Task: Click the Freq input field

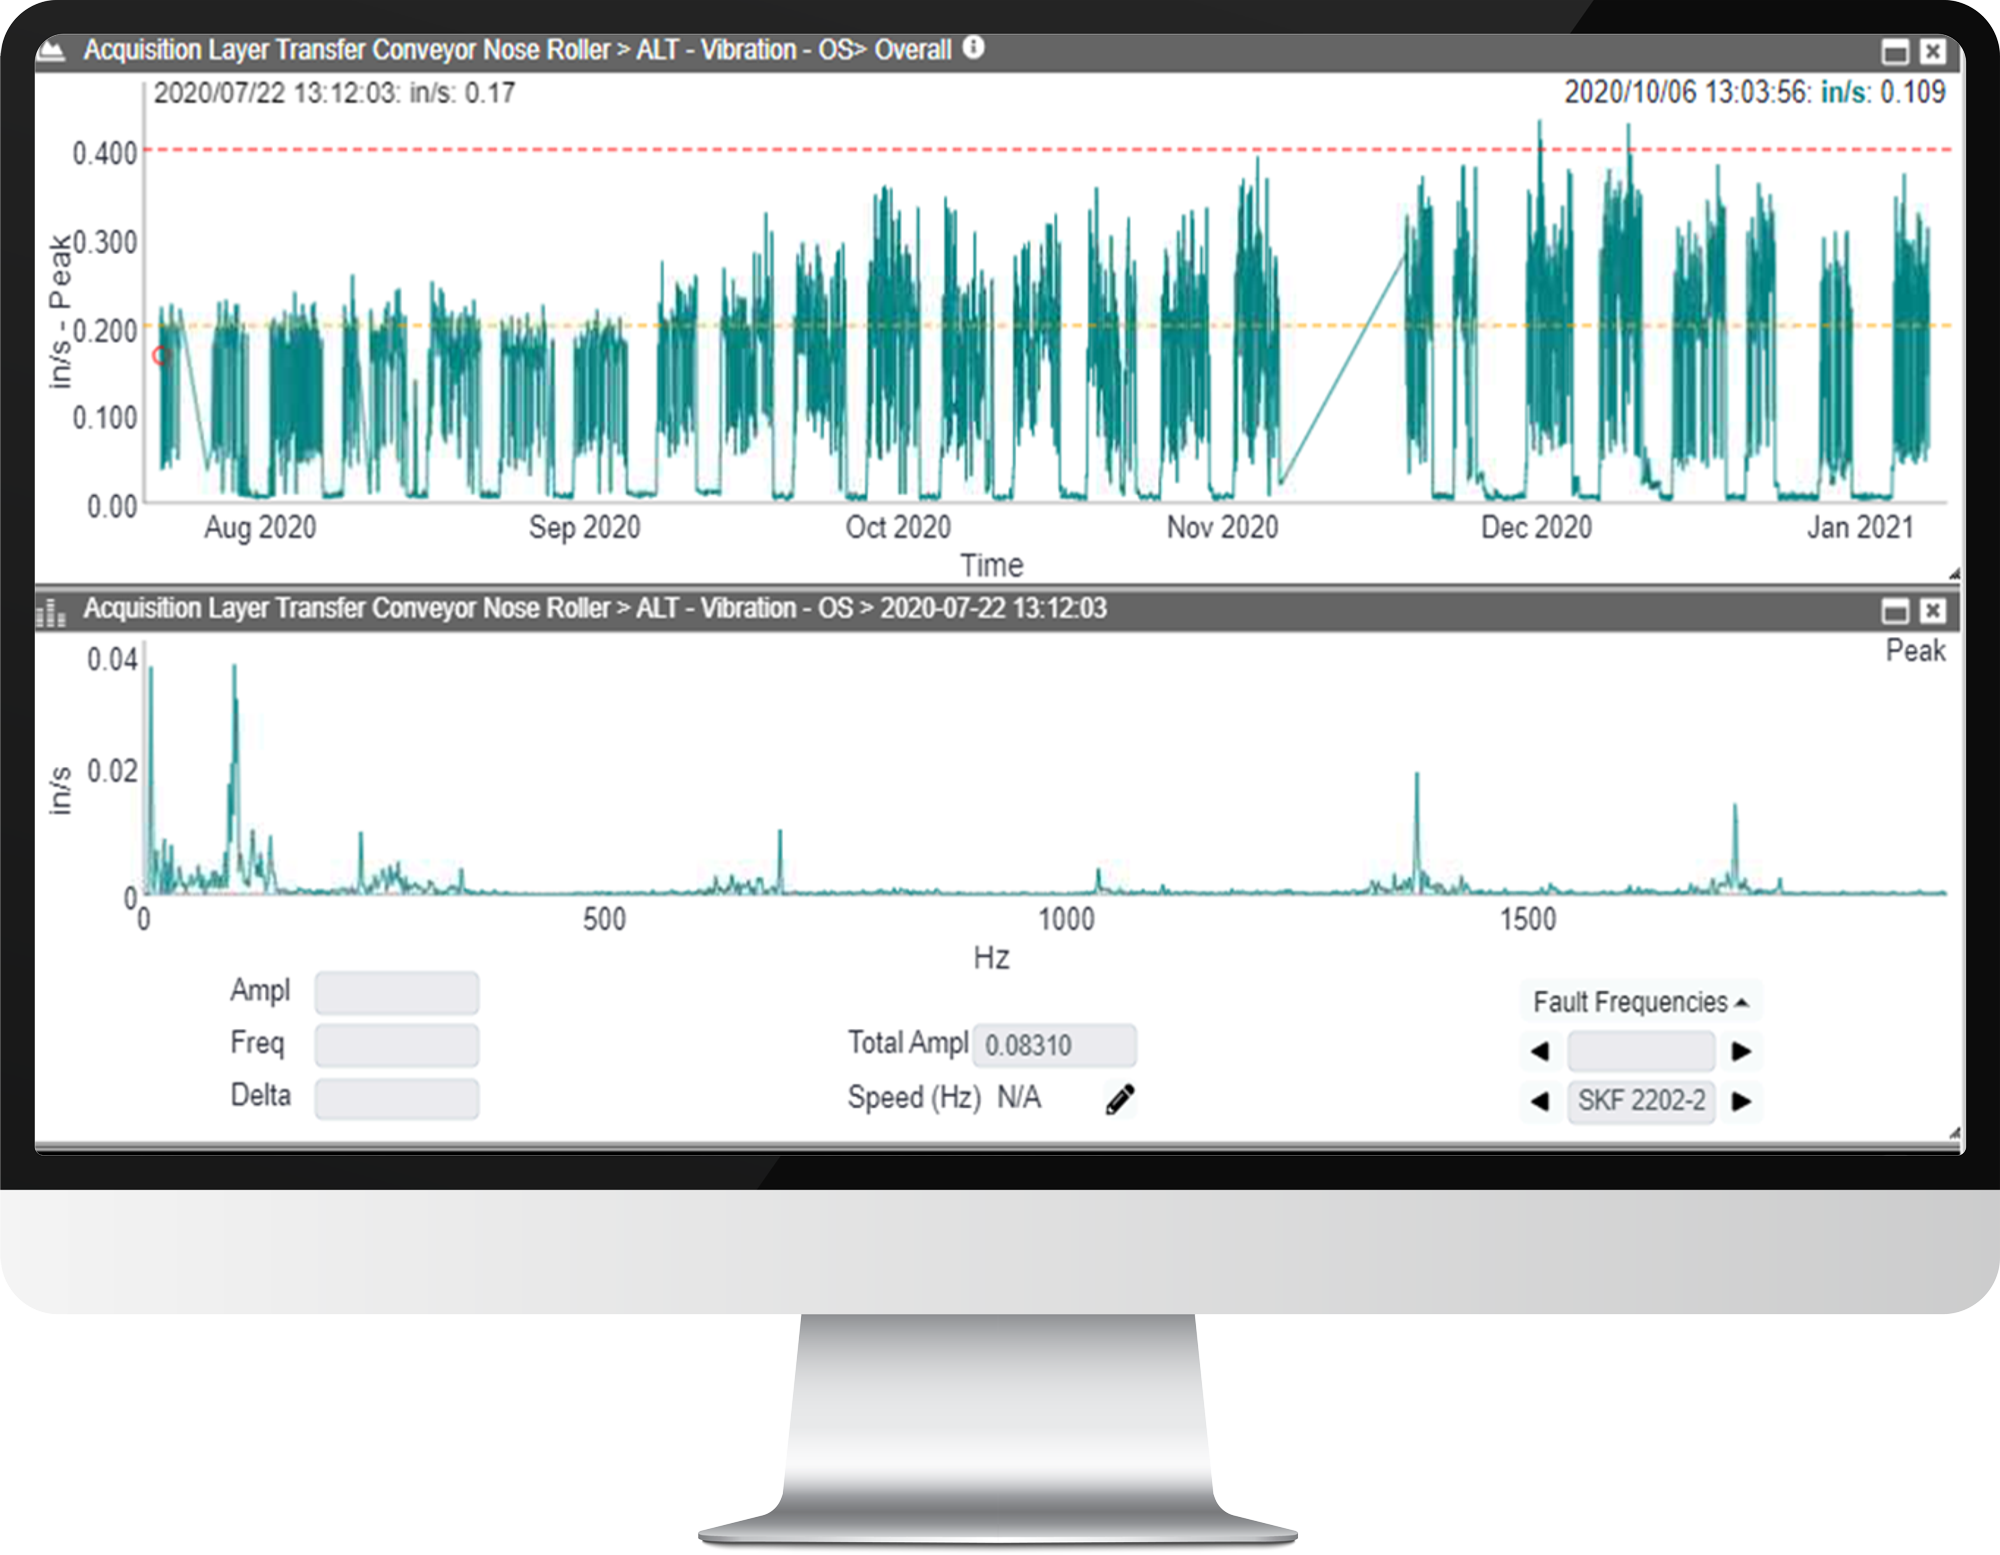Action: tap(396, 1044)
